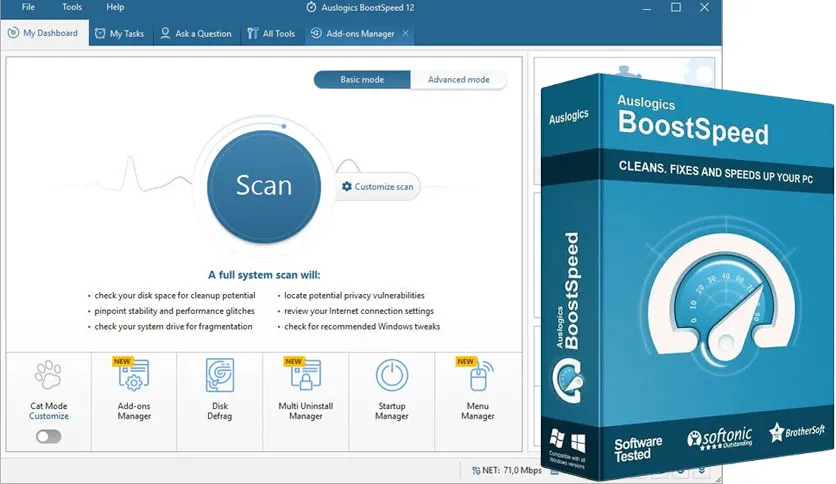Open the File menu
Viewport: 836px width, 484px height.
pos(28,7)
